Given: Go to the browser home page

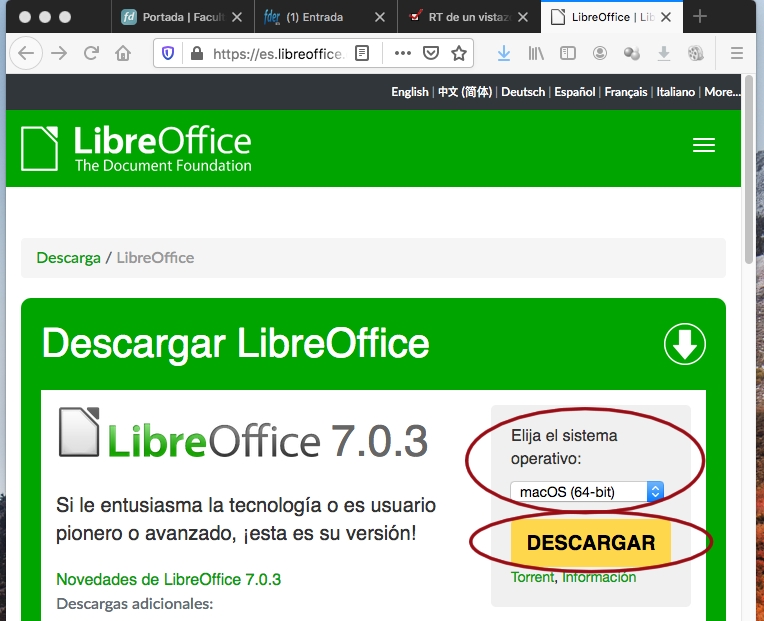Looking at the screenshot, I should (123, 54).
